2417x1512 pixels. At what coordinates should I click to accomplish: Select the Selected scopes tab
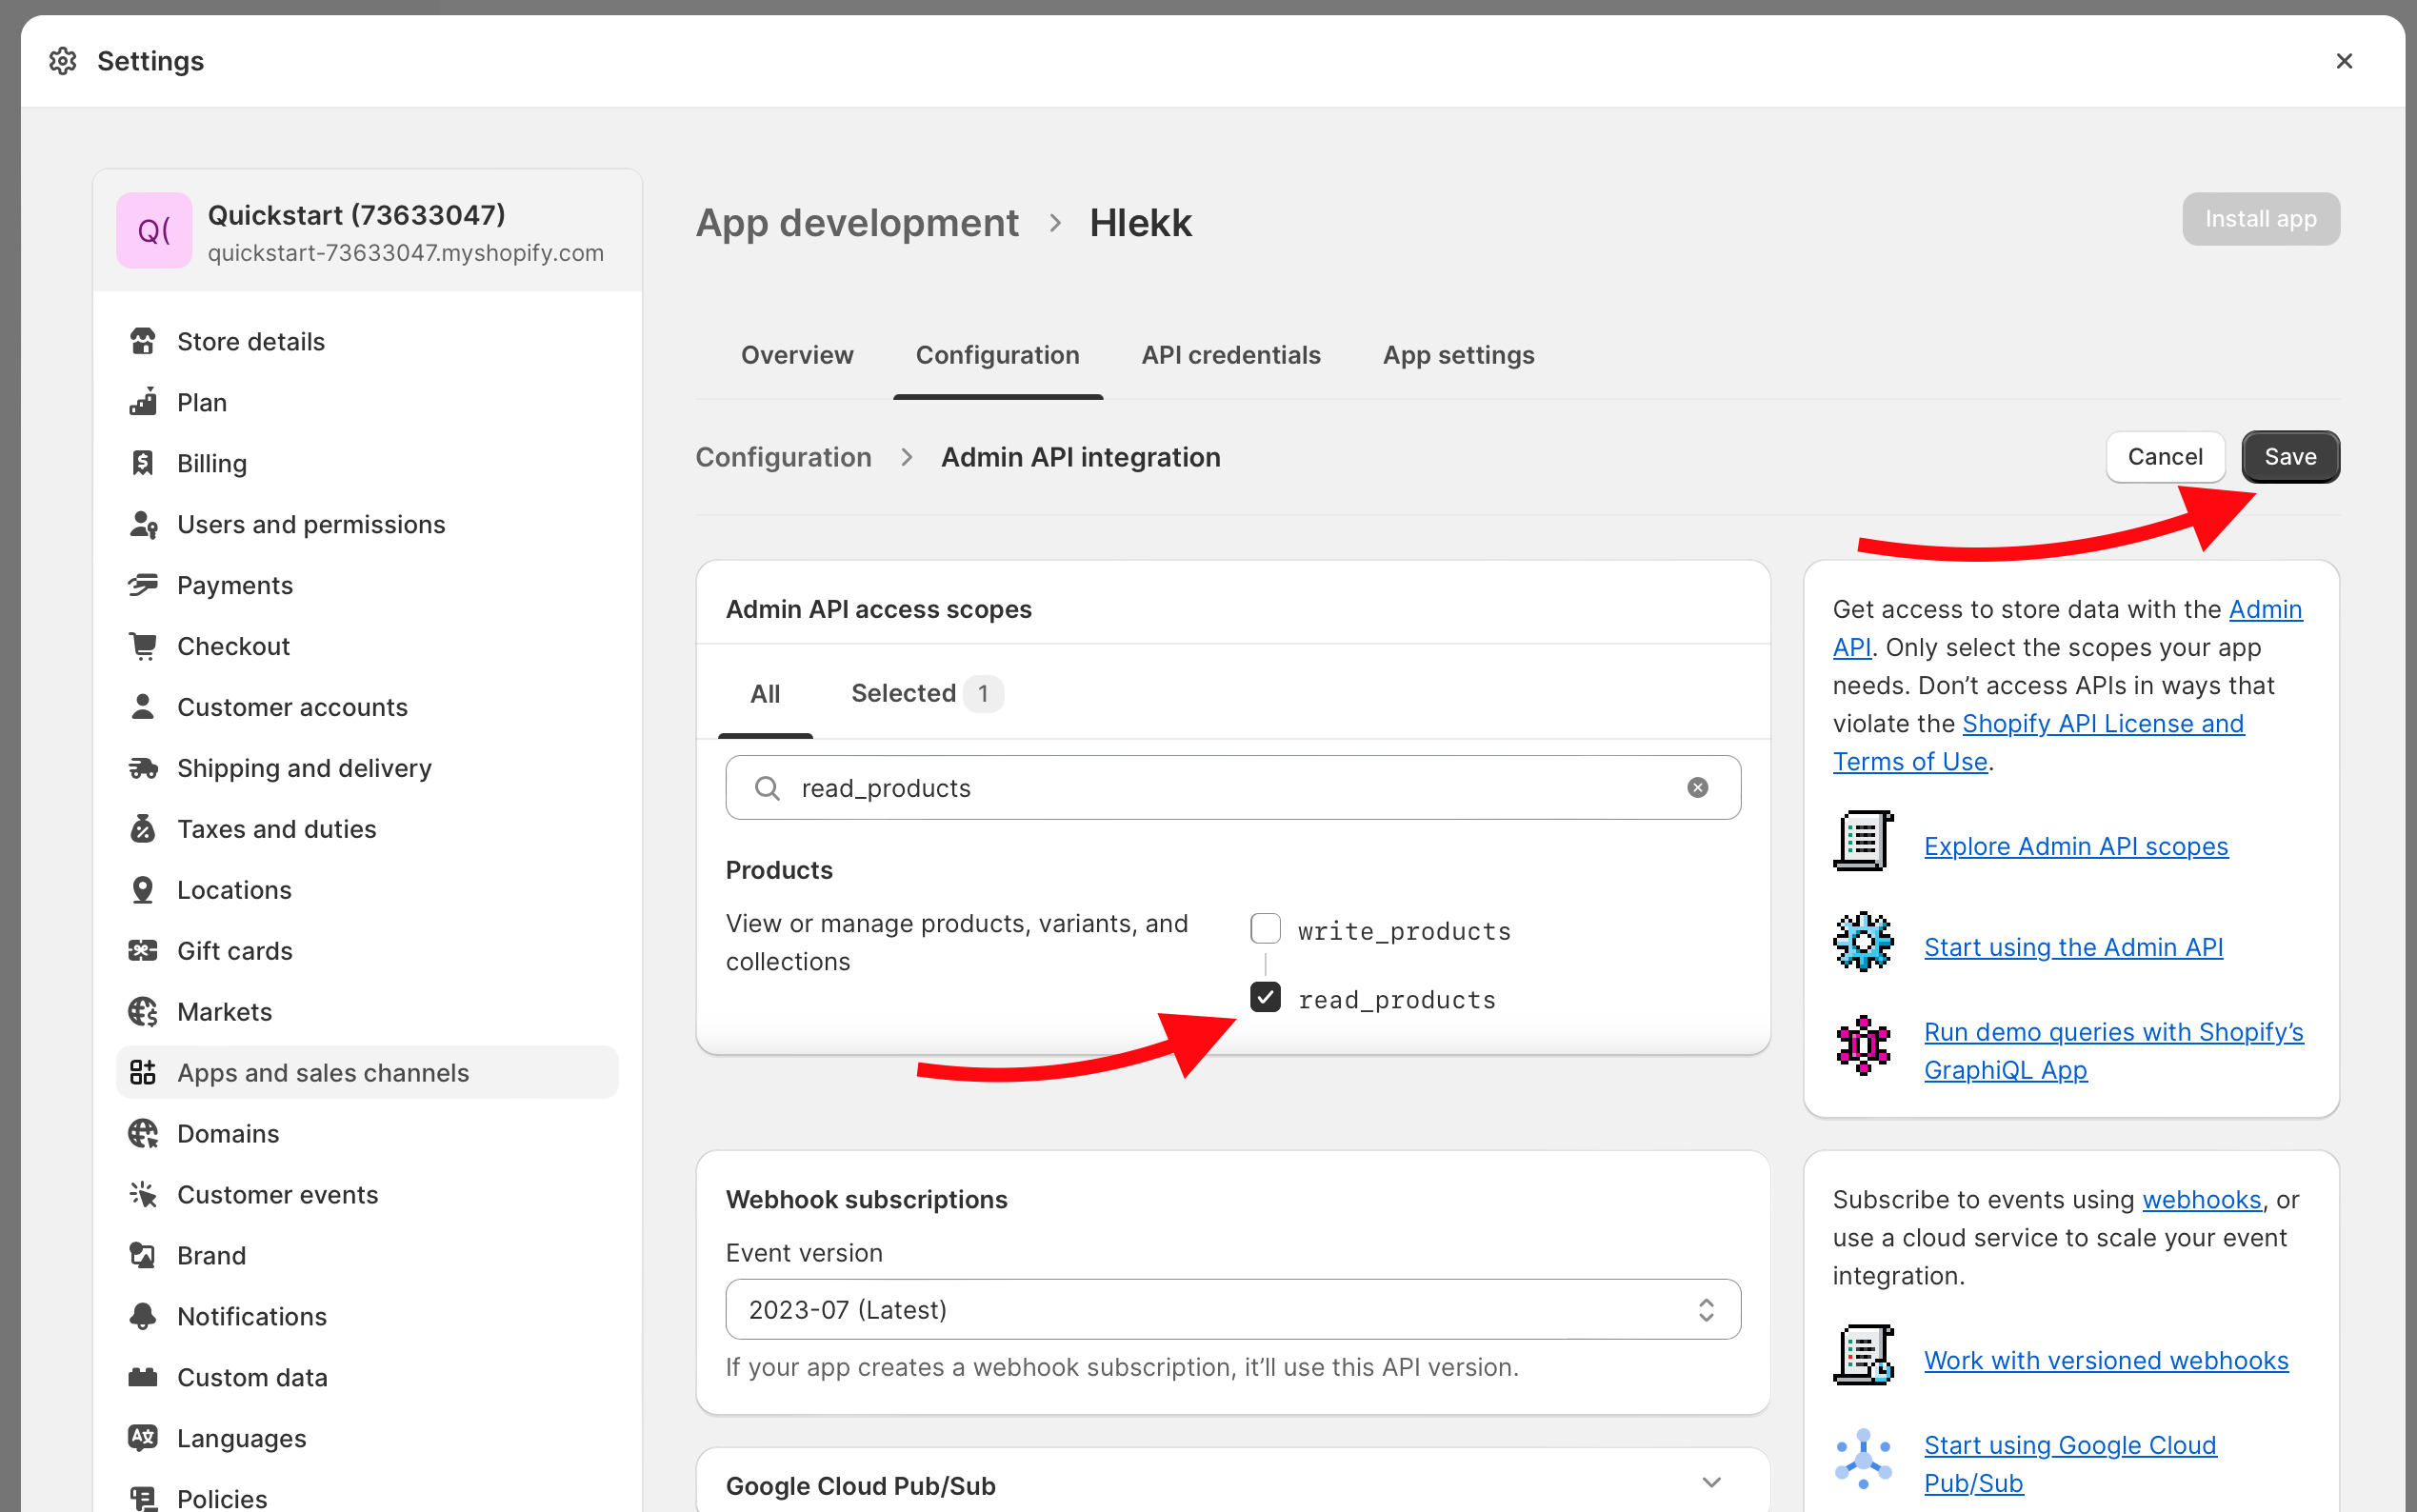[926, 693]
